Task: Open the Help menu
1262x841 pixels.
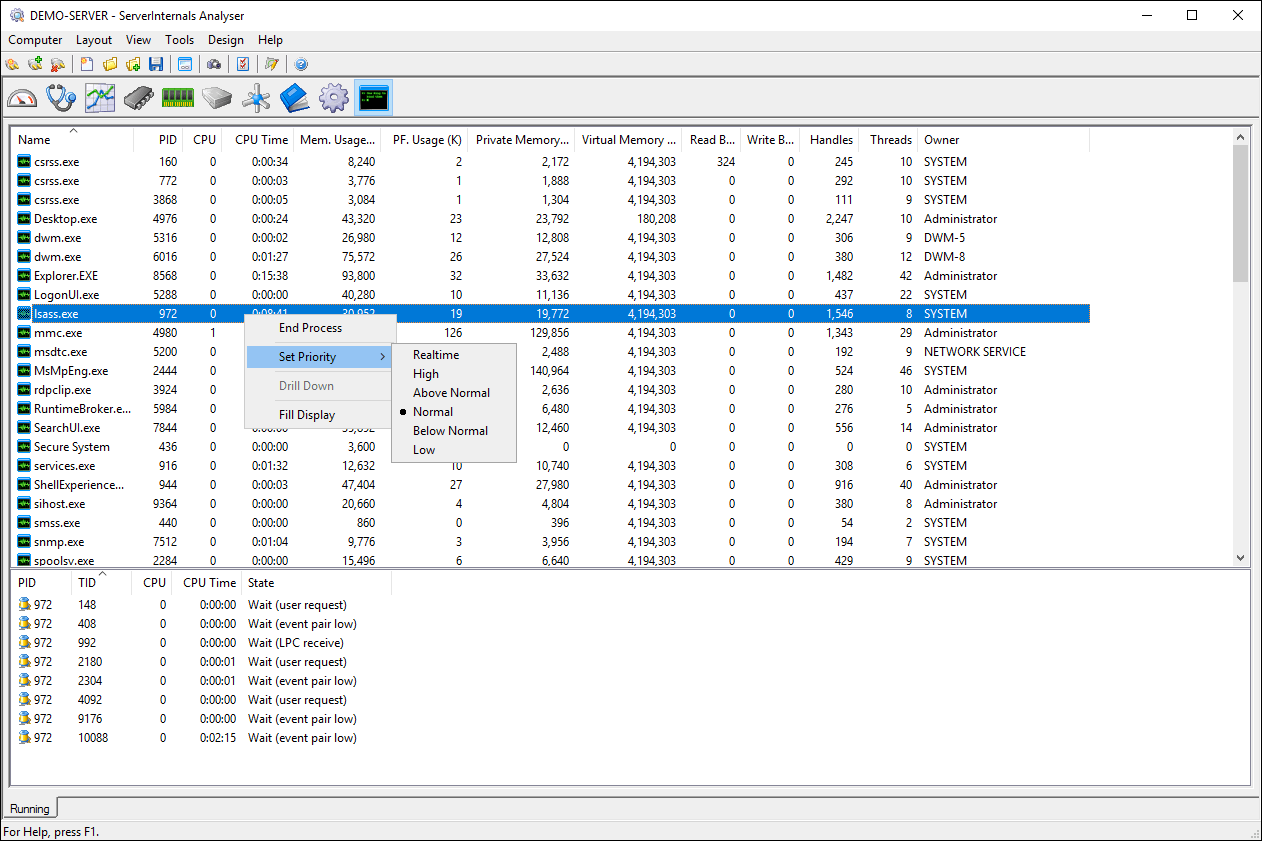Action: click(x=270, y=40)
